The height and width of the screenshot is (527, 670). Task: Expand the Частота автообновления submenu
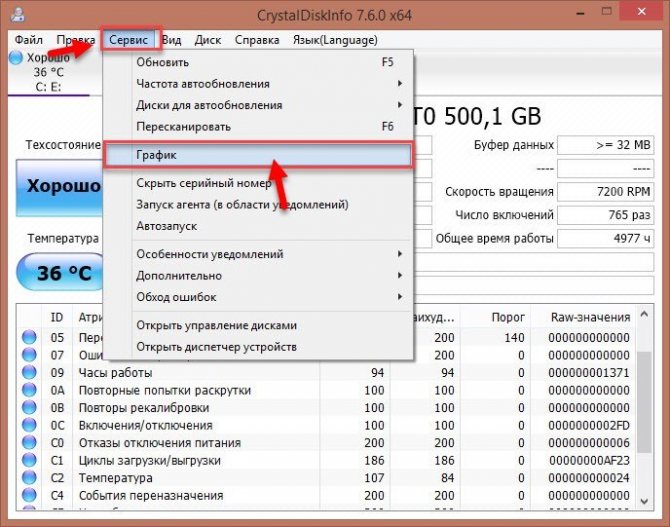coord(258,84)
